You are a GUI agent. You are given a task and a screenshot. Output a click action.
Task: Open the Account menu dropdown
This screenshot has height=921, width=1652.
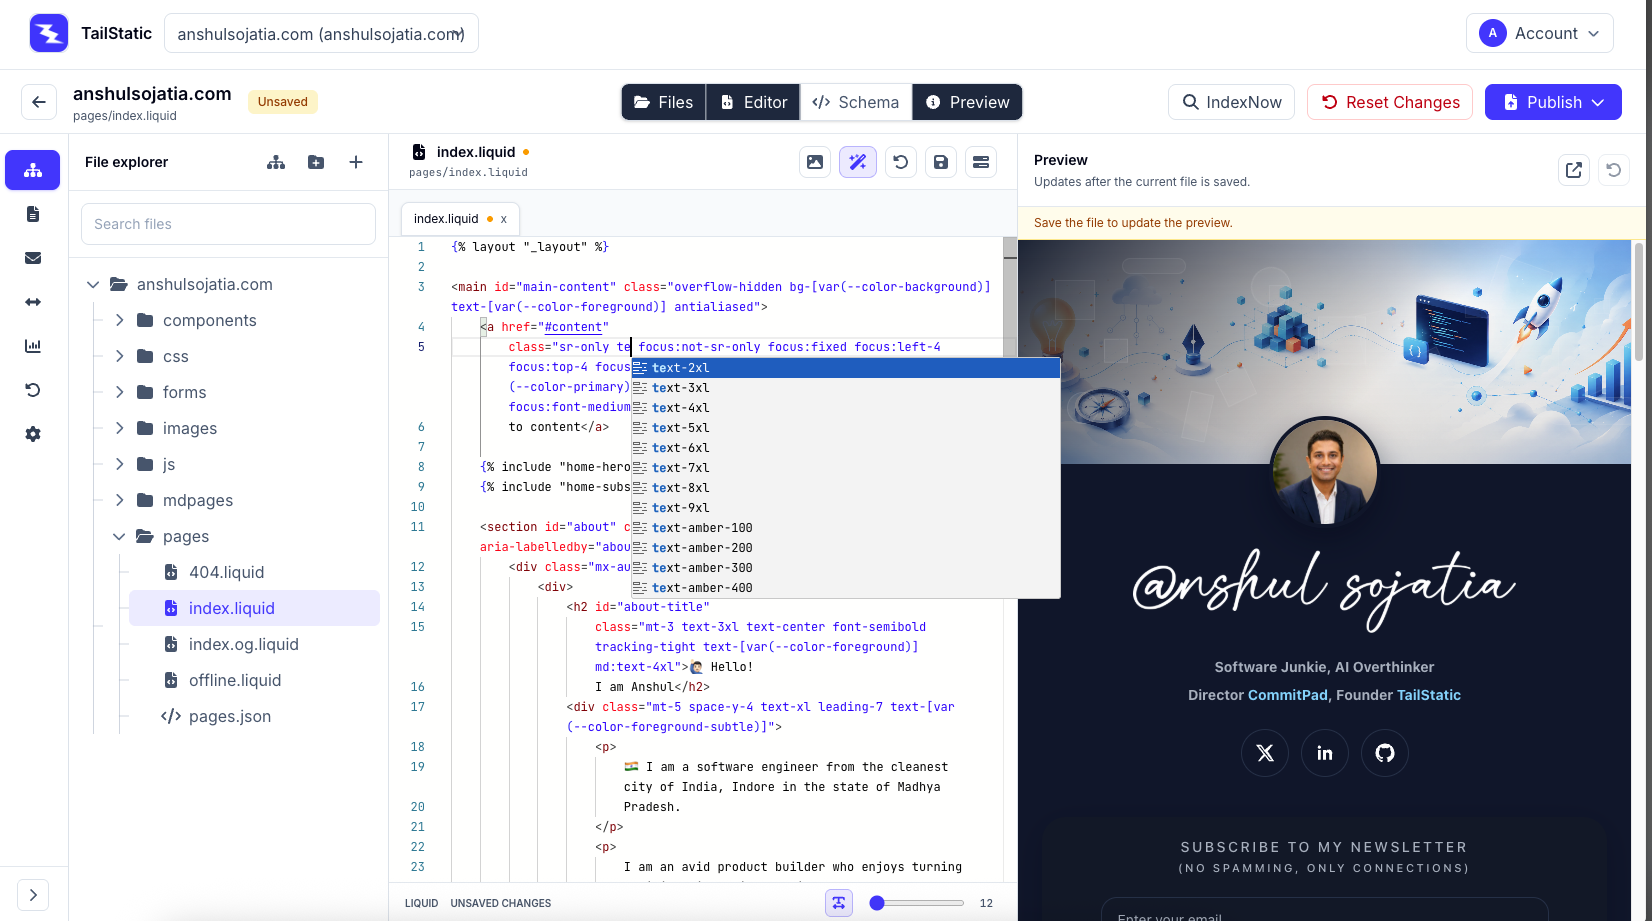(x=1540, y=33)
